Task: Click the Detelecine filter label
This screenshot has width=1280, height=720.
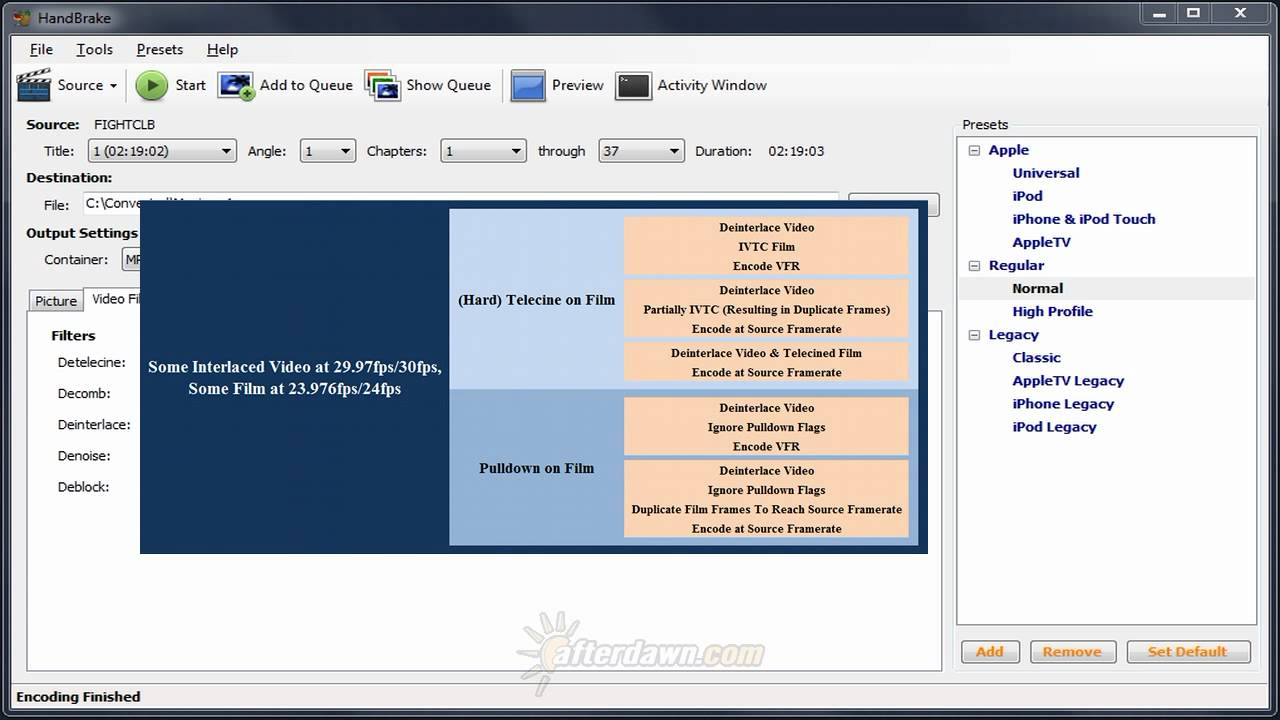Action: pos(91,362)
